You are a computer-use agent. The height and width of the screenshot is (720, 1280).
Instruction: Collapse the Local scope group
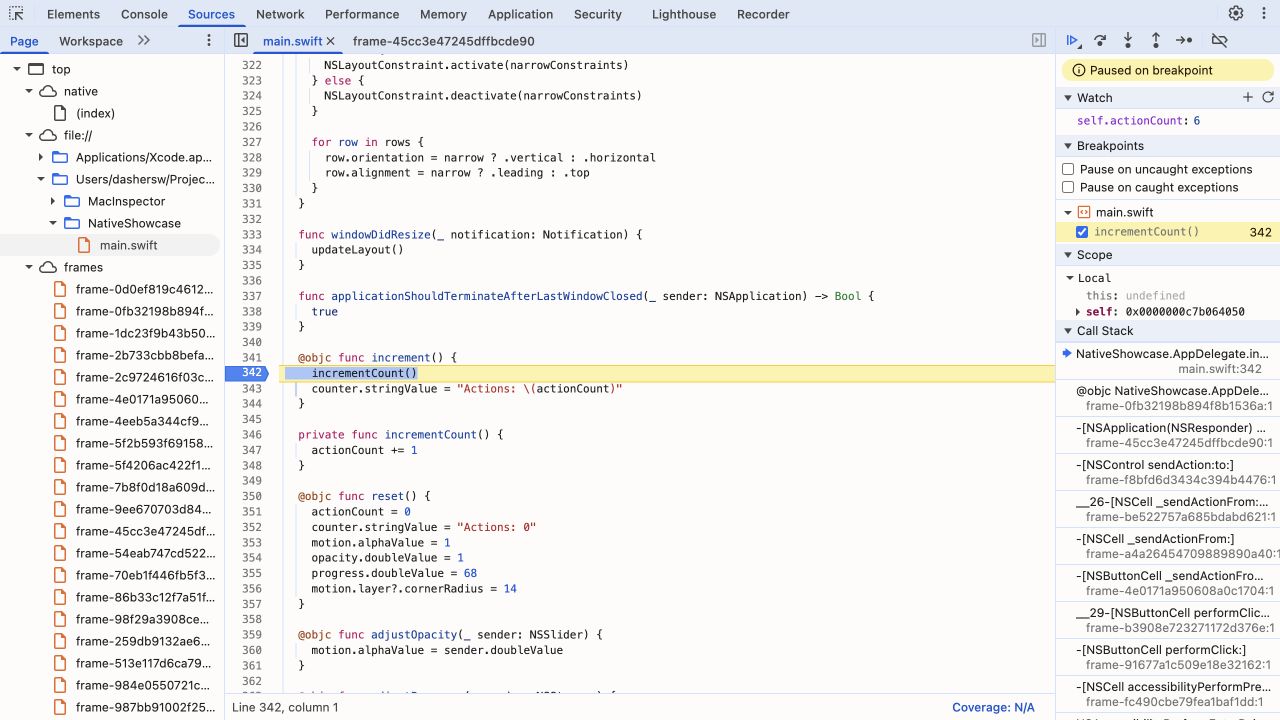1070,278
